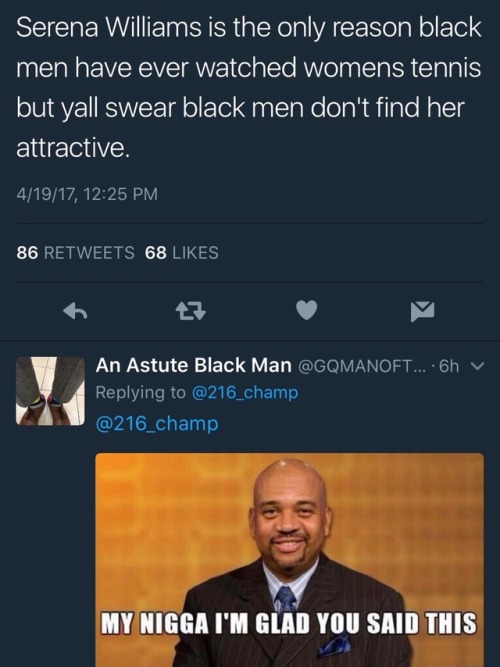Share tweet via envelope message icon

tap(423, 311)
